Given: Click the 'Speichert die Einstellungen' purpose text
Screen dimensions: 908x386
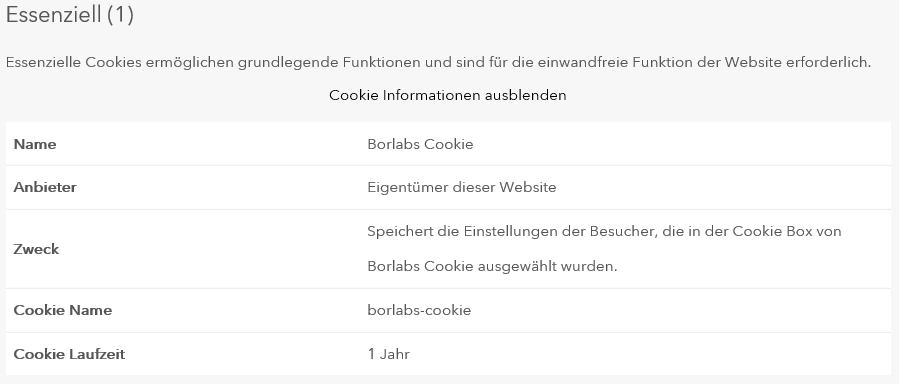Looking at the screenshot, I should [462, 231].
